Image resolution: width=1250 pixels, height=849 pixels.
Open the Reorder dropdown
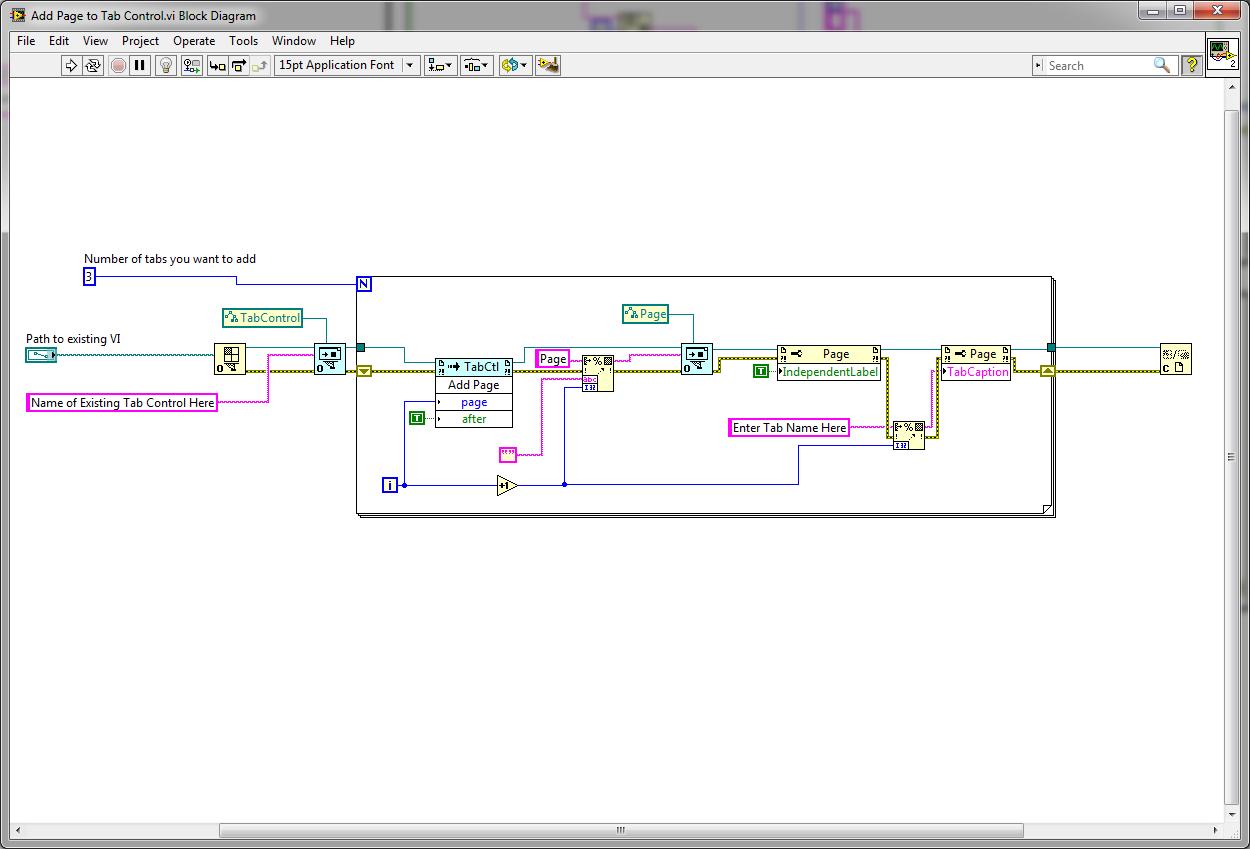pos(514,65)
